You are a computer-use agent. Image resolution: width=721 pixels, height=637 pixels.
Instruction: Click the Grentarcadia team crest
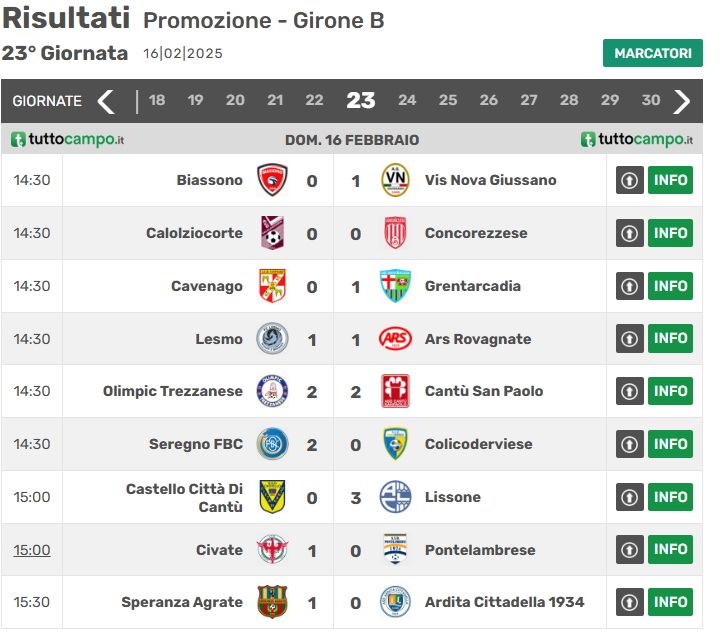point(395,286)
